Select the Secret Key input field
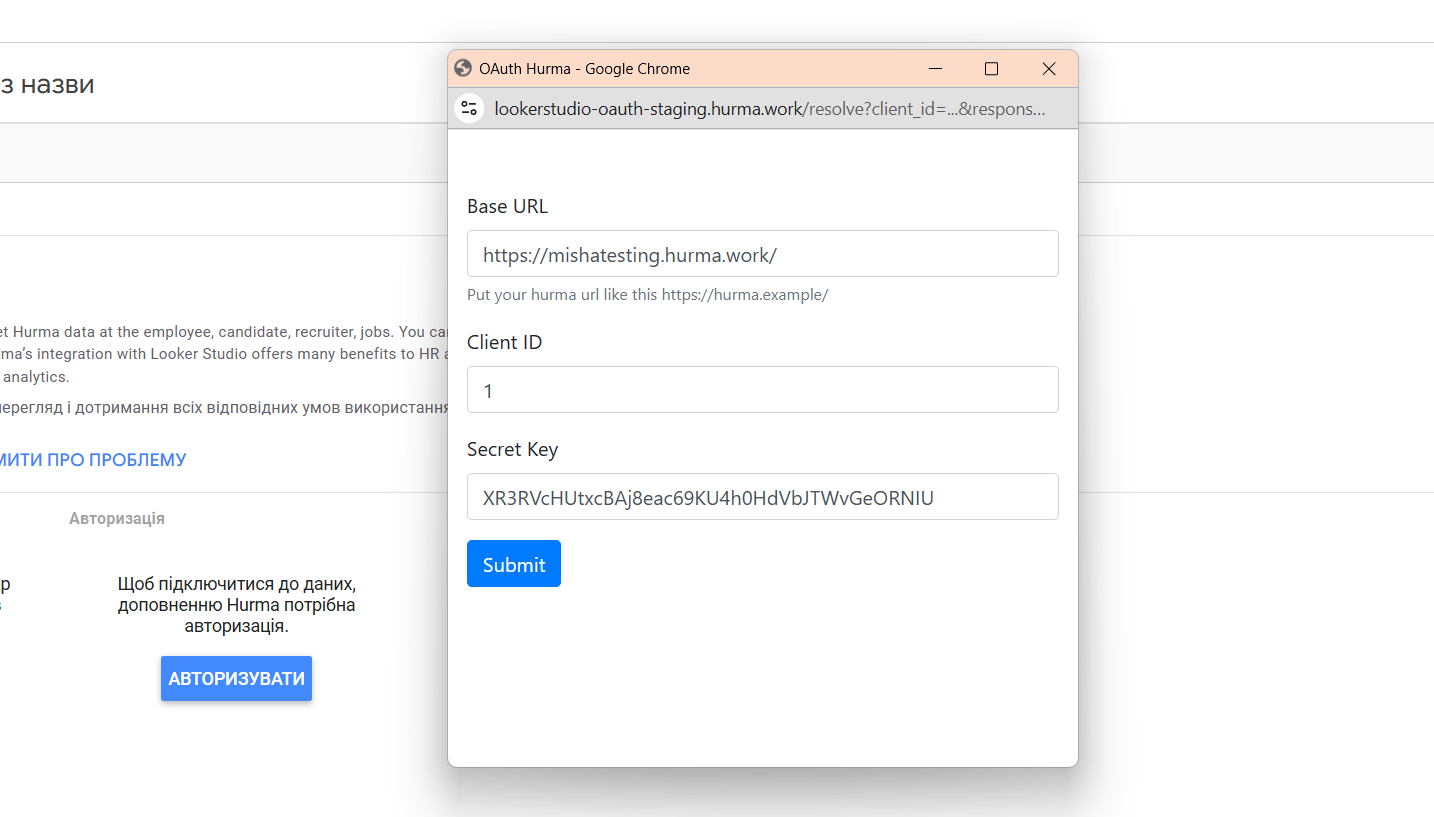This screenshot has width=1434, height=817. 762,497
